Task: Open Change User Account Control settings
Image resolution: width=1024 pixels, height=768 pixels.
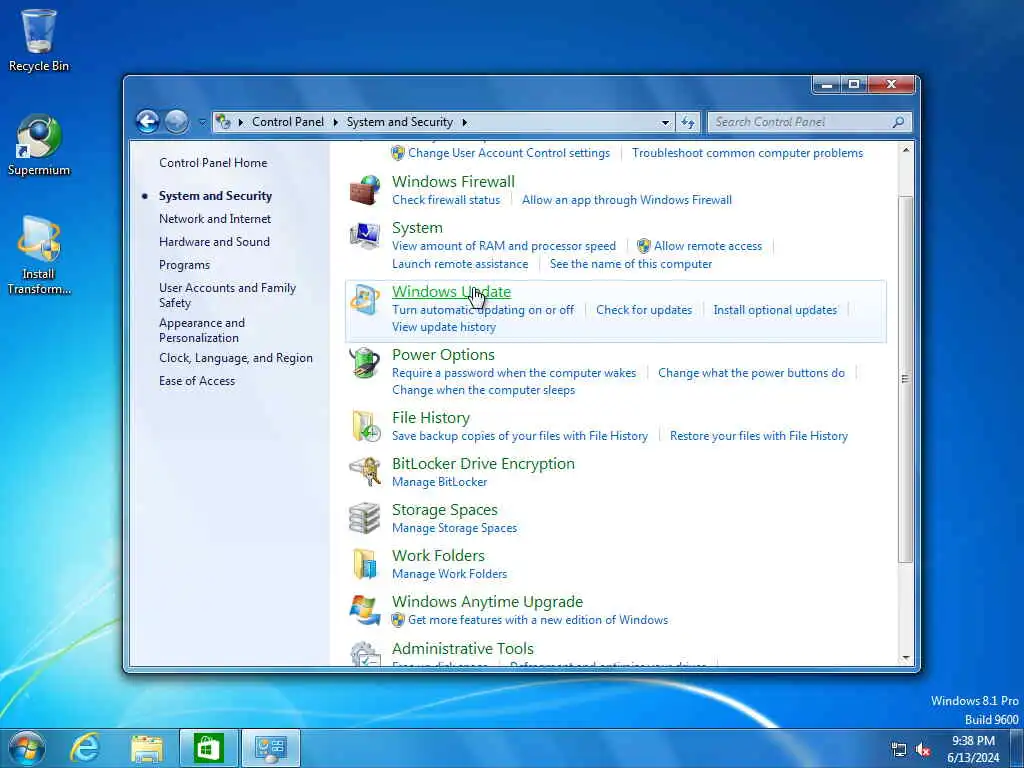Action: coord(509,153)
